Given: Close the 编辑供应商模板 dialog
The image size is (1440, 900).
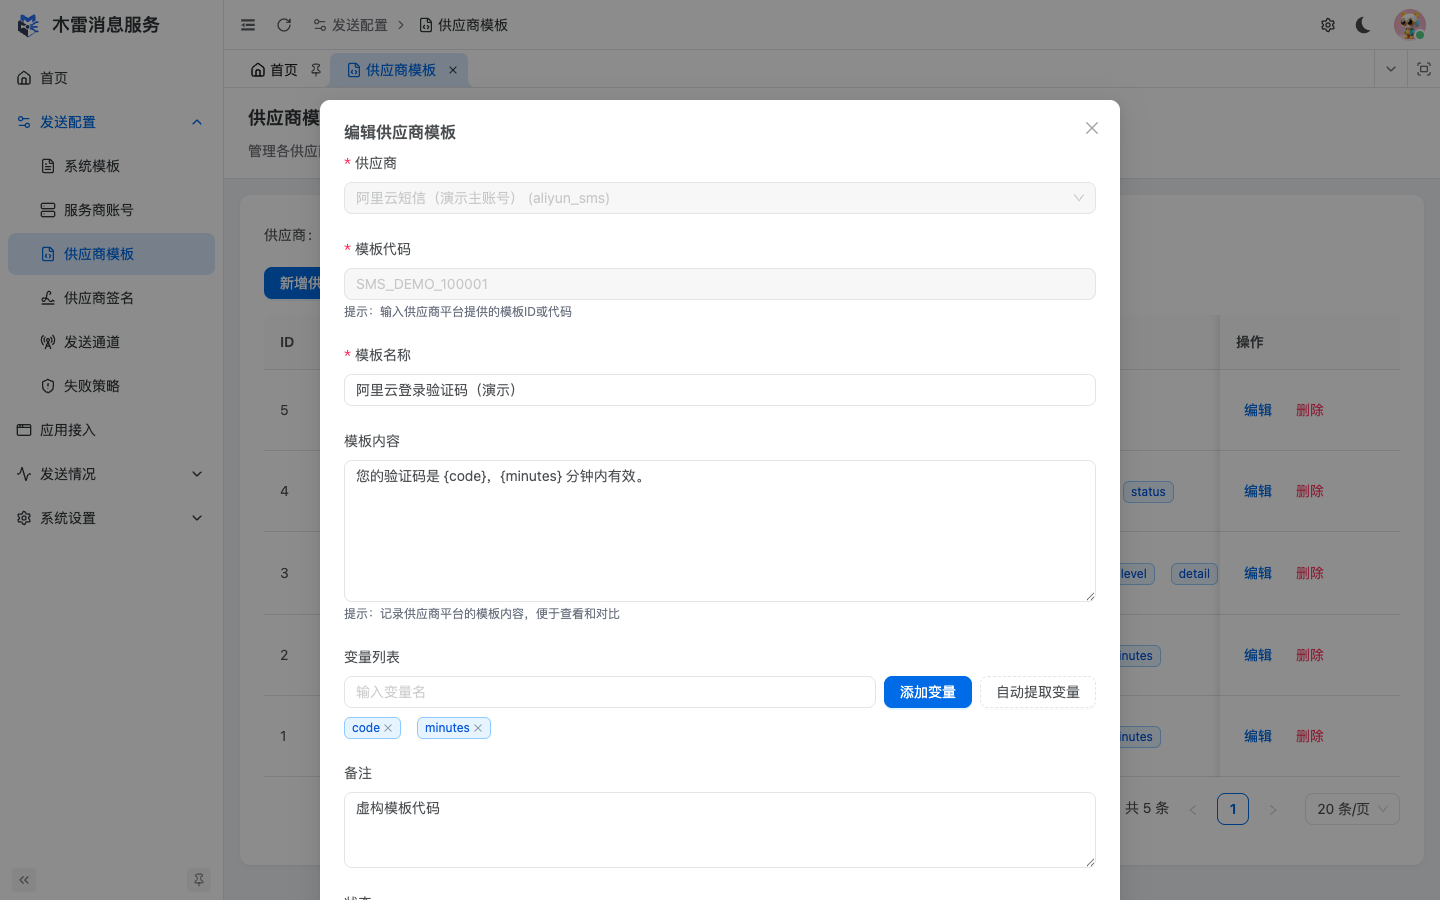Looking at the screenshot, I should (1092, 128).
